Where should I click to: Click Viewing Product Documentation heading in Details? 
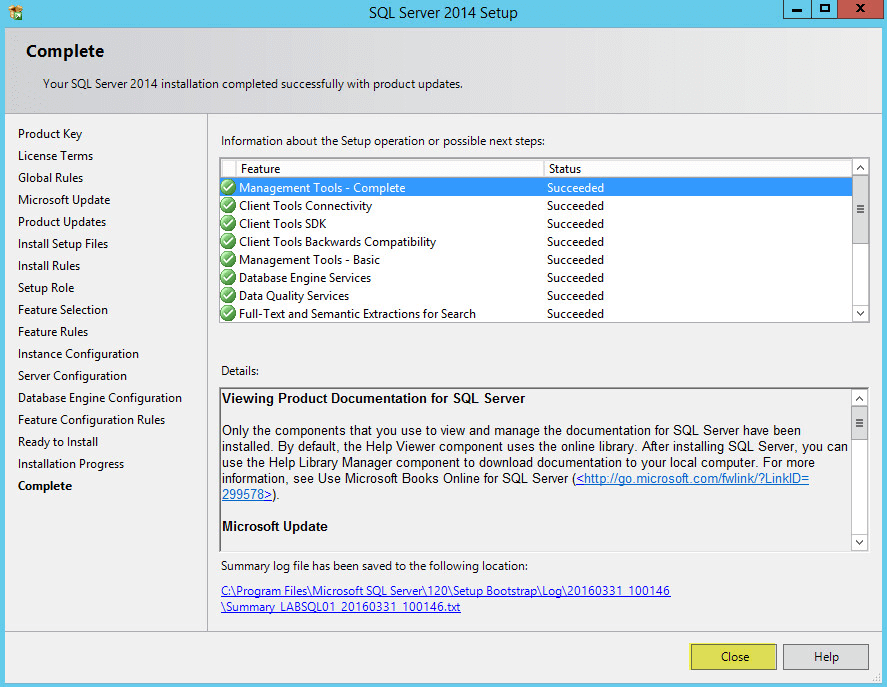coord(373,398)
